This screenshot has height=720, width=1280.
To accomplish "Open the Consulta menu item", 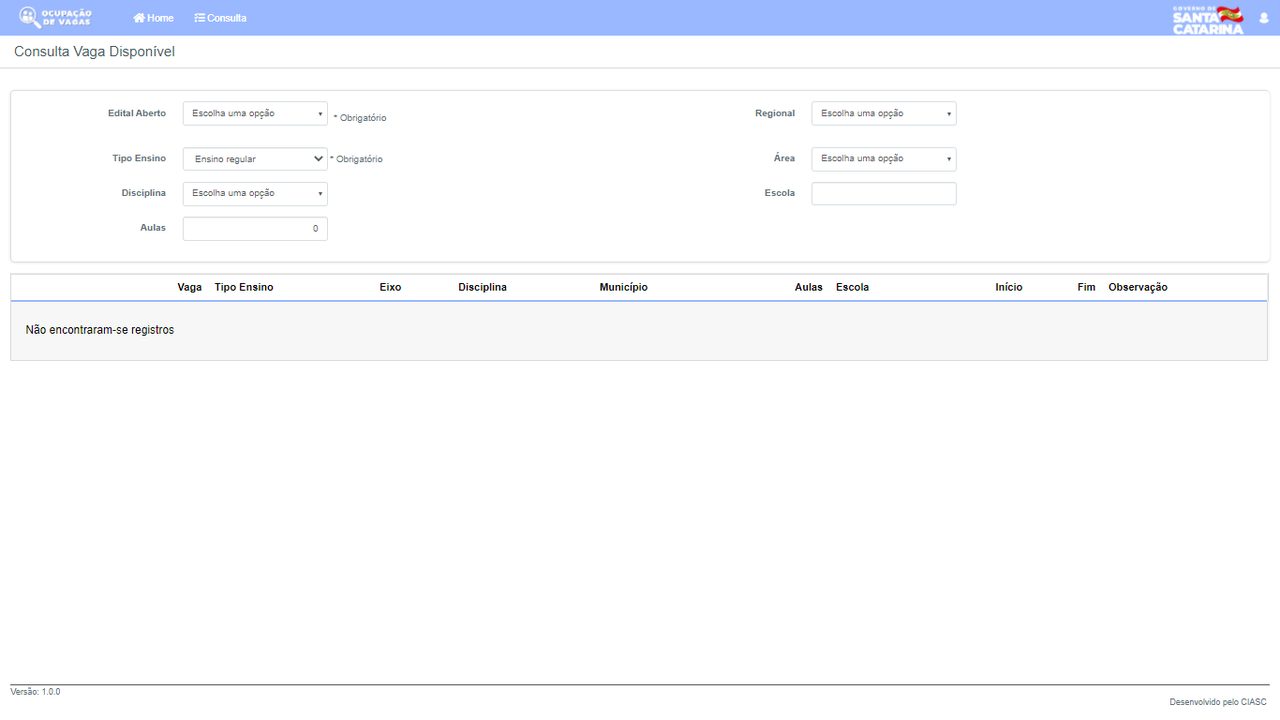I will (x=220, y=18).
